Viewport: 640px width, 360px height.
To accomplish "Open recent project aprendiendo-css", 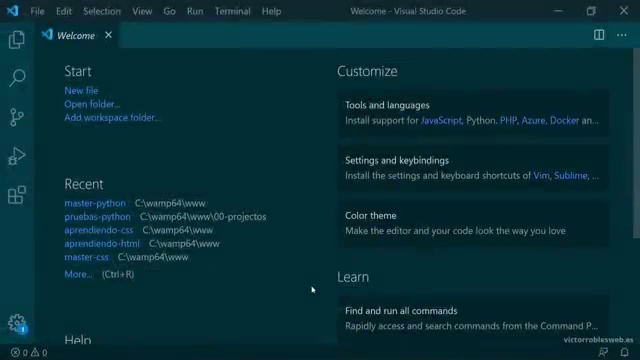I will [x=99, y=230].
